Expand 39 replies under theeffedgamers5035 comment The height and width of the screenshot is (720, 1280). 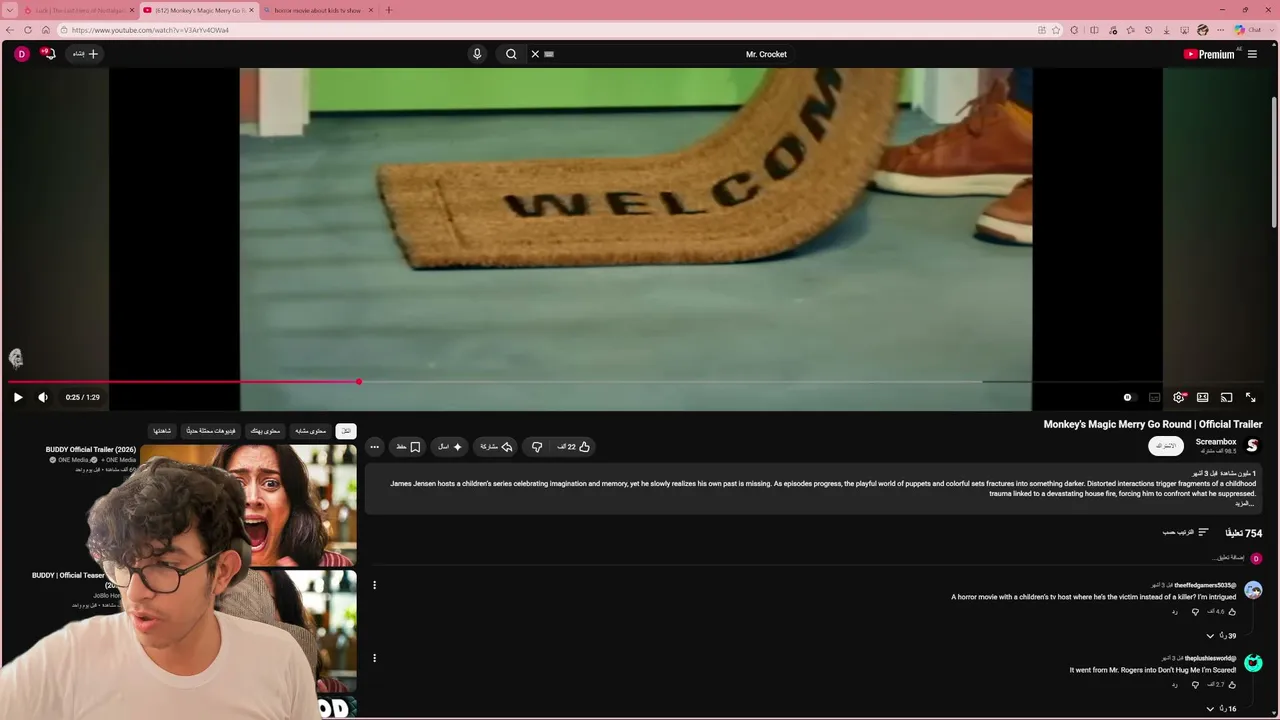coord(1221,636)
